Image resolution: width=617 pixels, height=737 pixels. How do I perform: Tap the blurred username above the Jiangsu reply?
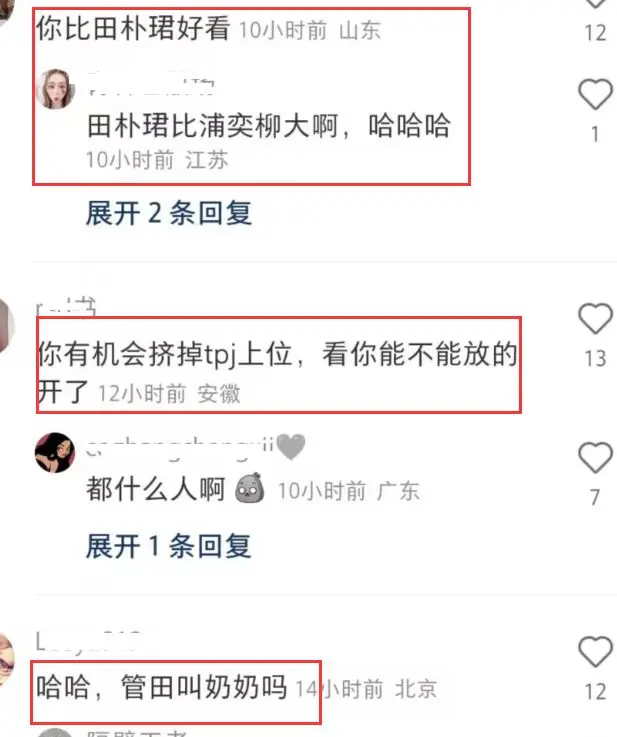[x=151, y=85]
